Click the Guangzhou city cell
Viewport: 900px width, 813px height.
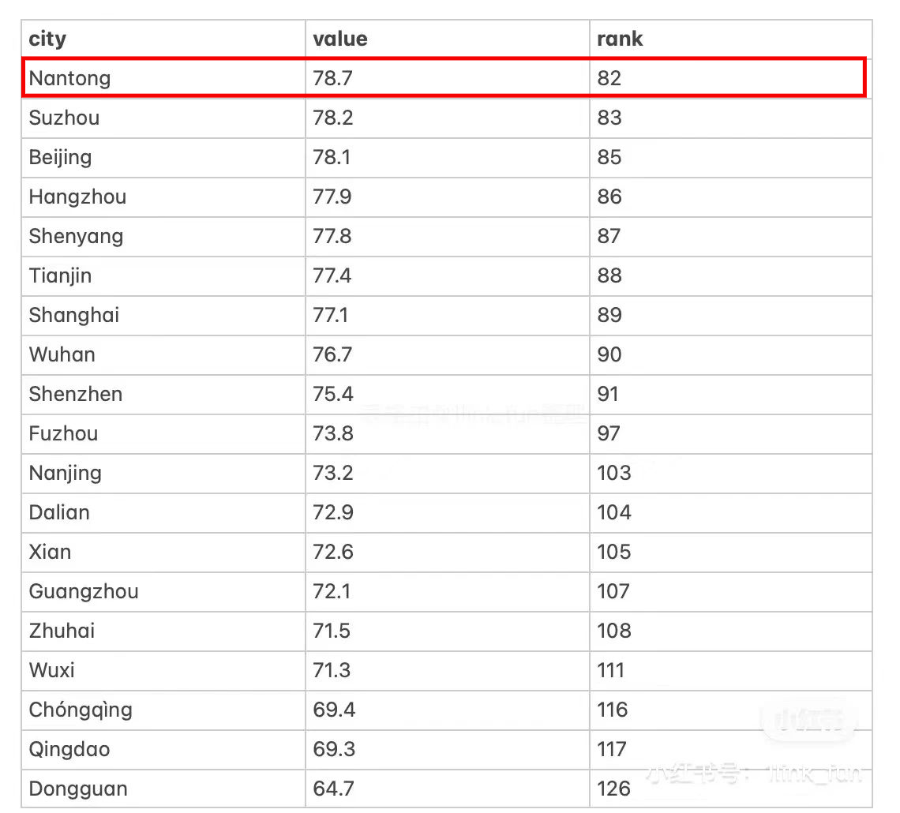pyautogui.click(x=164, y=591)
